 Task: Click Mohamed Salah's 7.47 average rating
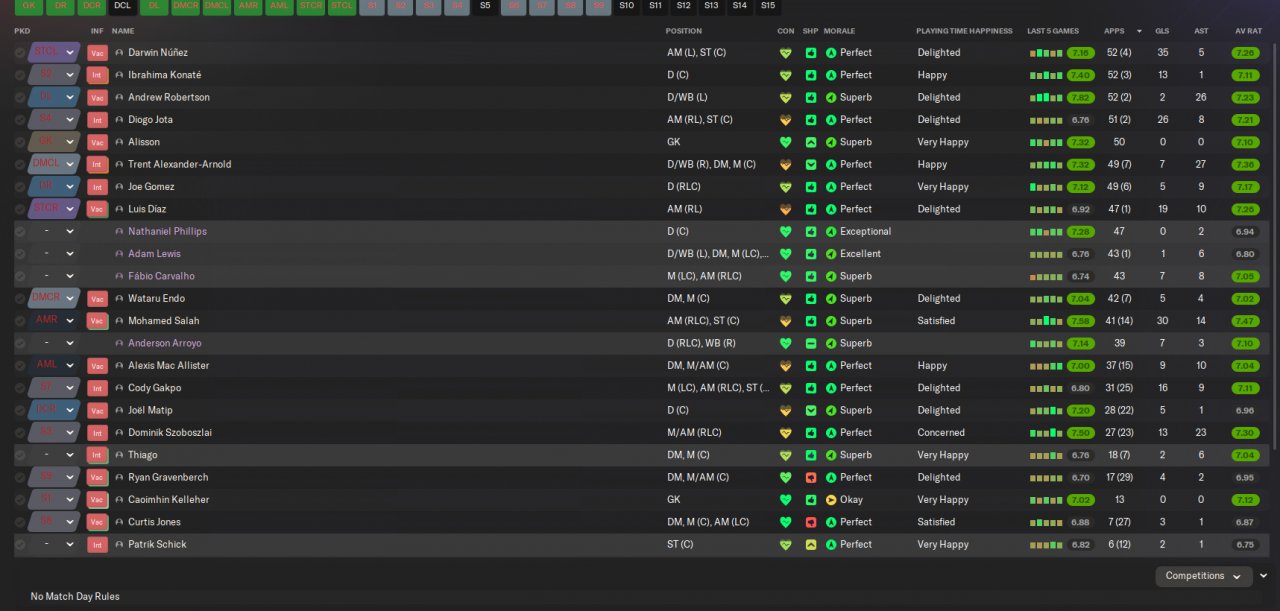(x=1246, y=321)
